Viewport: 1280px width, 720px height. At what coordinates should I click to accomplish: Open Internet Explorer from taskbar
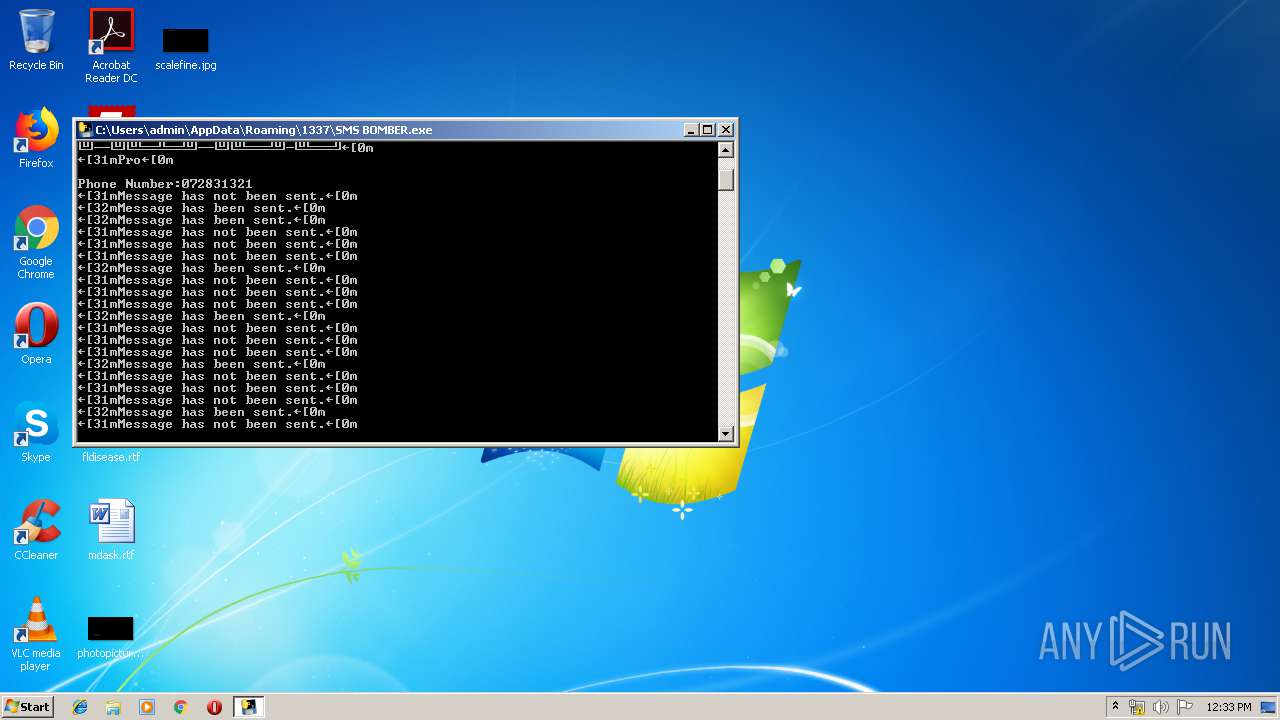click(80, 707)
